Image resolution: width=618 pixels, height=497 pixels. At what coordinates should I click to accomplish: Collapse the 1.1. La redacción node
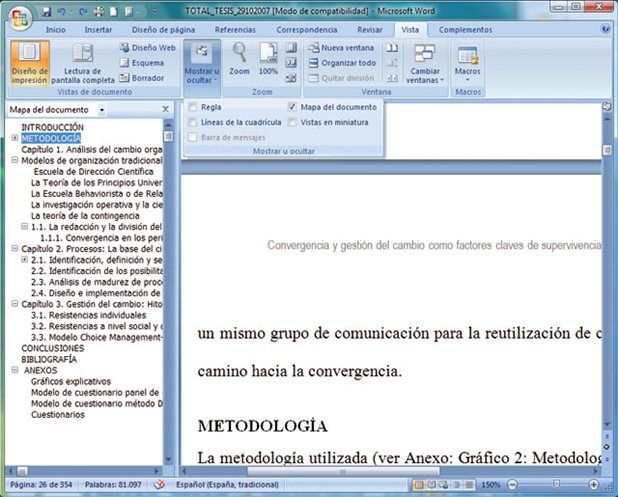point(24,226)
